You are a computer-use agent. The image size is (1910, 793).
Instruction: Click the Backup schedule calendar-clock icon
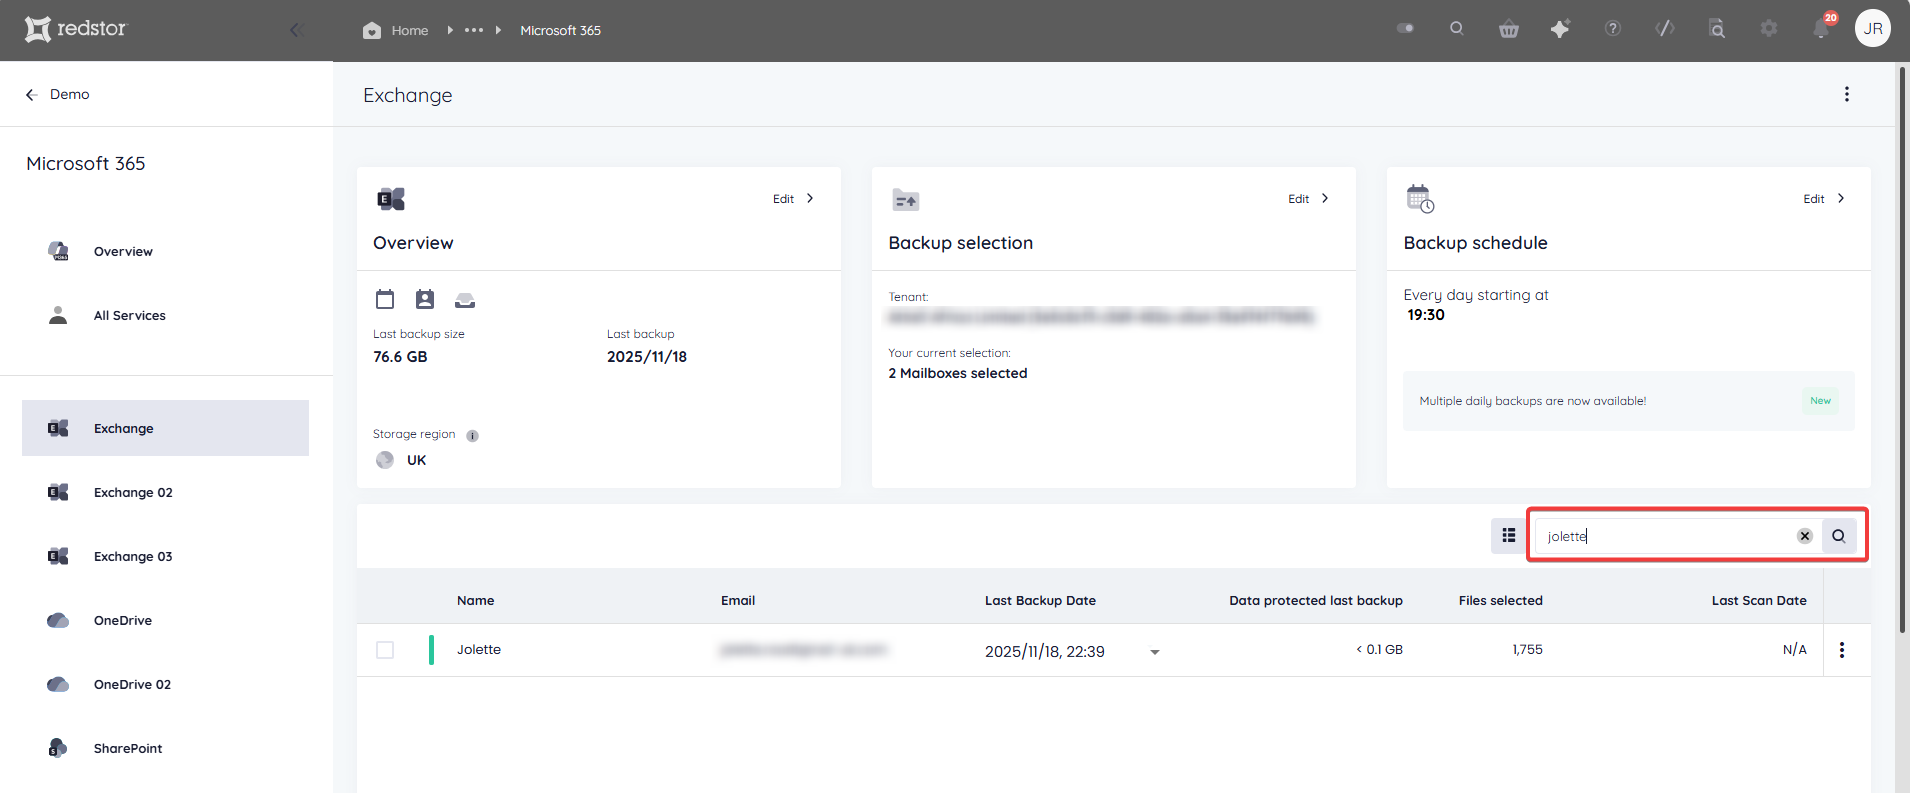click(x=1420, y=199)
